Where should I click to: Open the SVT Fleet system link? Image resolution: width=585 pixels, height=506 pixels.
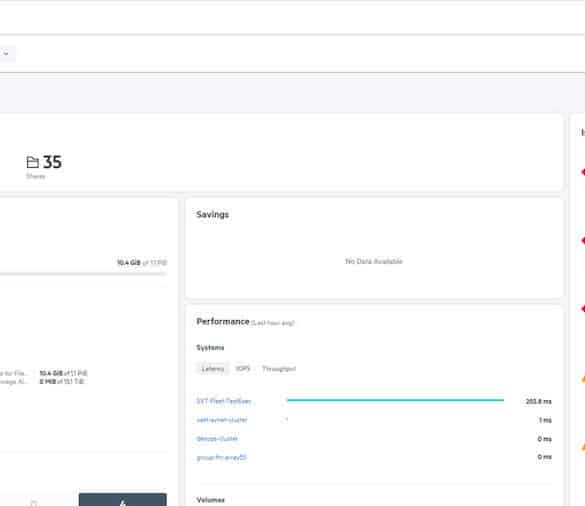click(x=223, y=401)
